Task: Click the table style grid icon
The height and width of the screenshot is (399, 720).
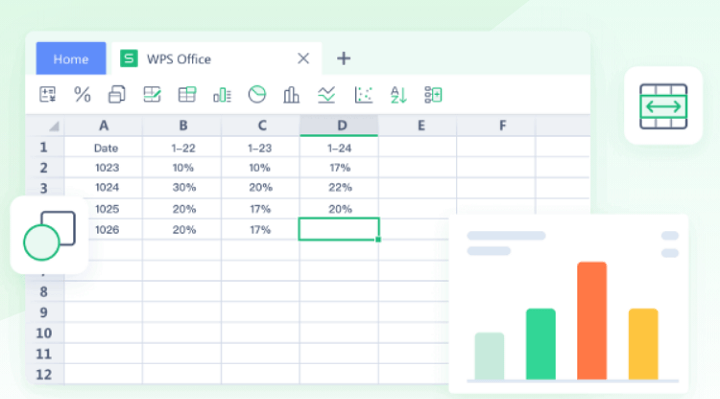Action: tap(187, 95)
